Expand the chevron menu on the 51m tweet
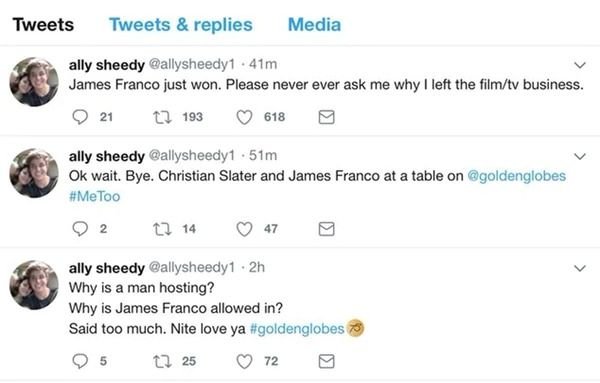This screenshot has width=600, height=383. 580,156
